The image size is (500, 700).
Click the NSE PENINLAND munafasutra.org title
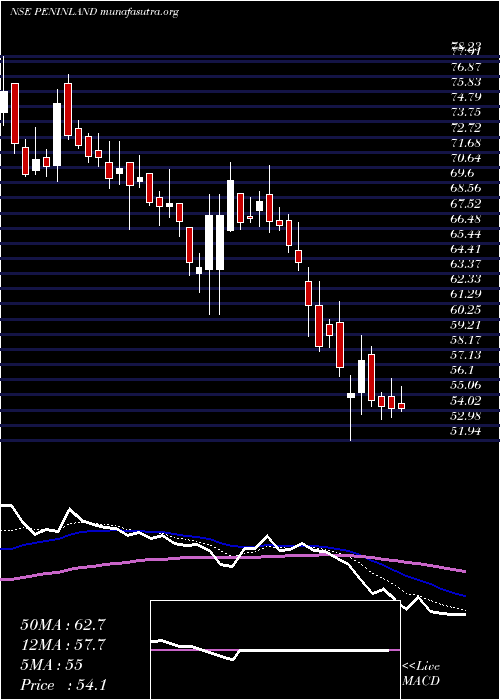point(94,12)
